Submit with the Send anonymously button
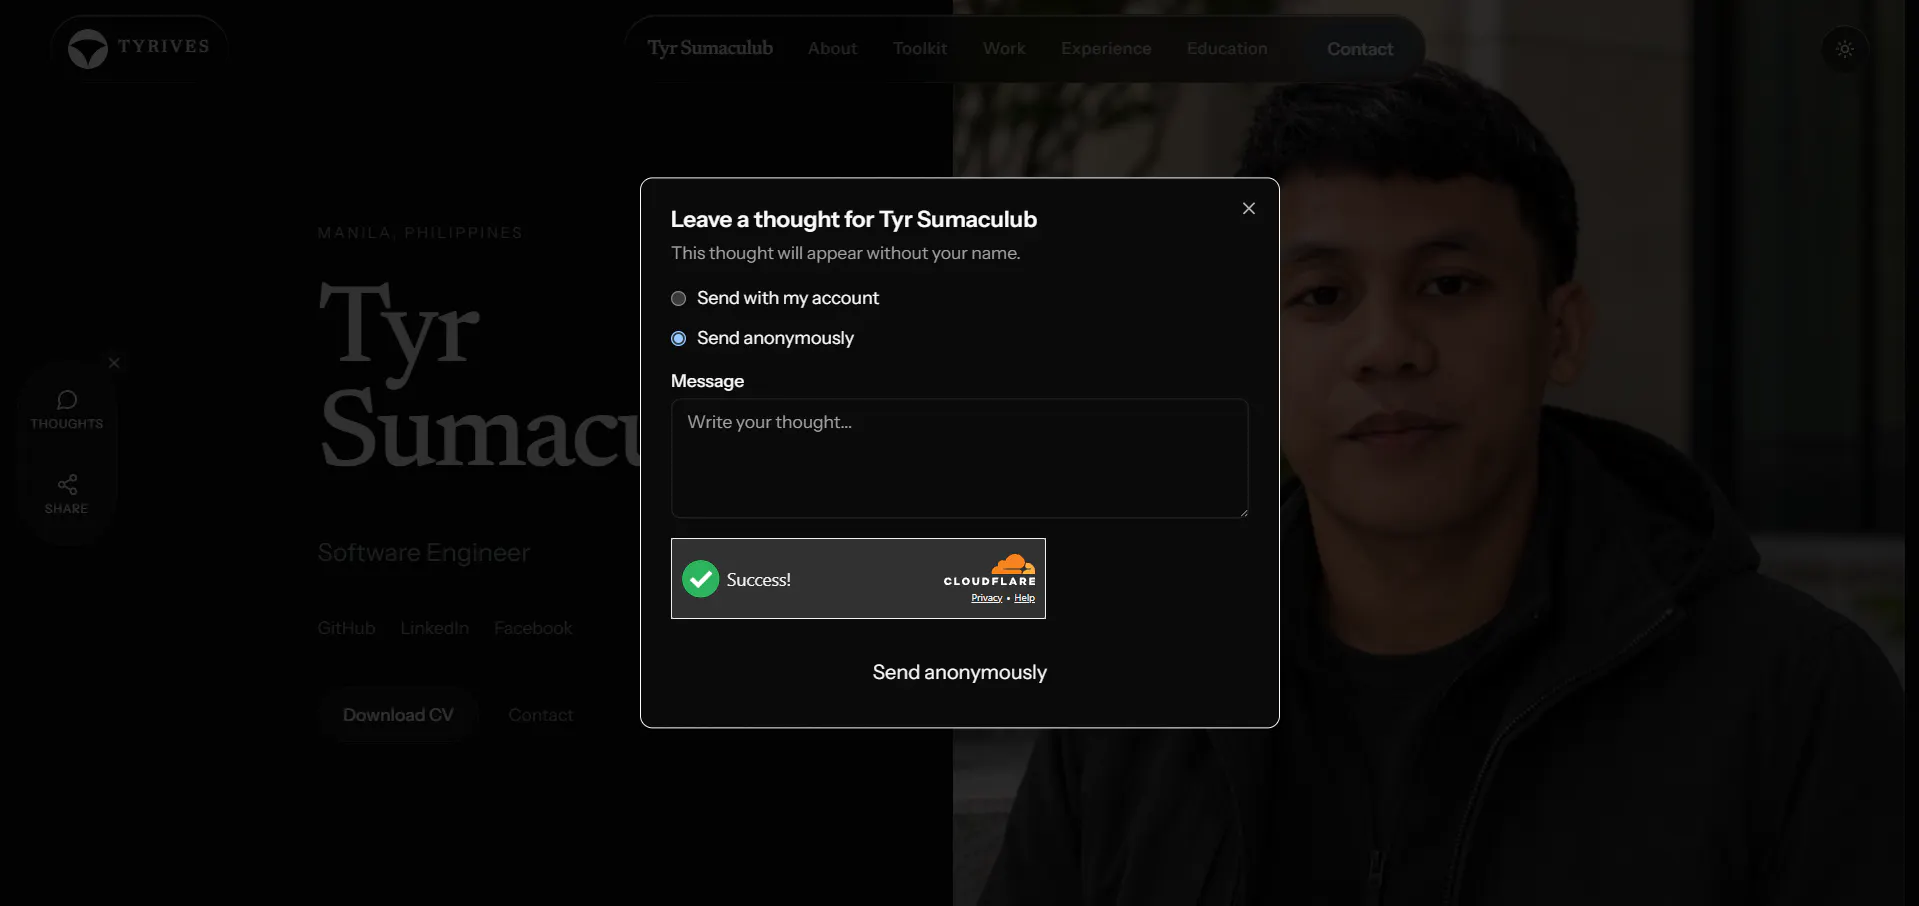The height and width of the screenshot is (906, 1919). point(960,672)
